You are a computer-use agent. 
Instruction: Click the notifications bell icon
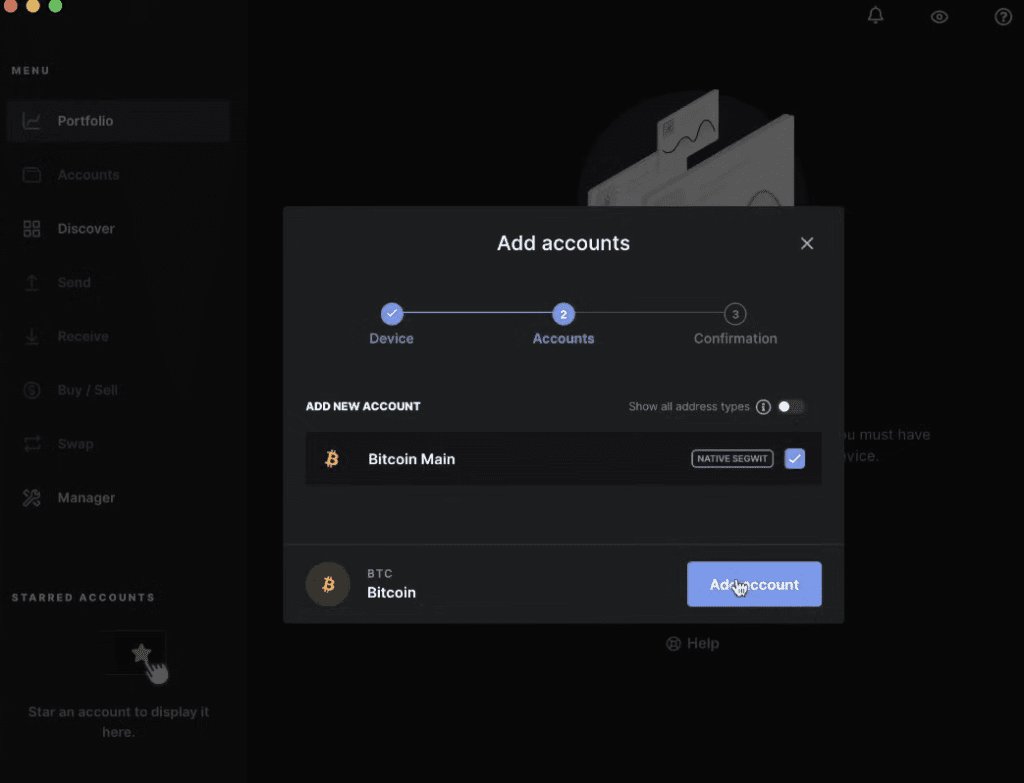coord(876,16)
